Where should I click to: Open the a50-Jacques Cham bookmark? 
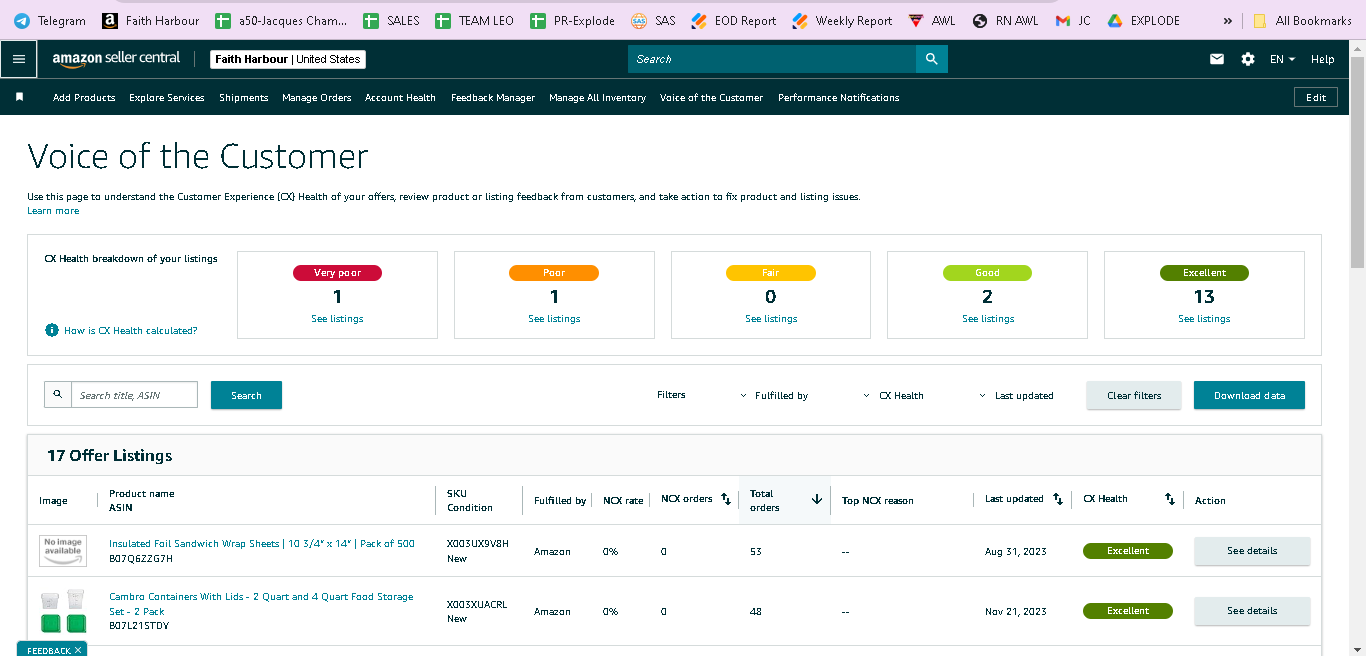click(281, 20)
